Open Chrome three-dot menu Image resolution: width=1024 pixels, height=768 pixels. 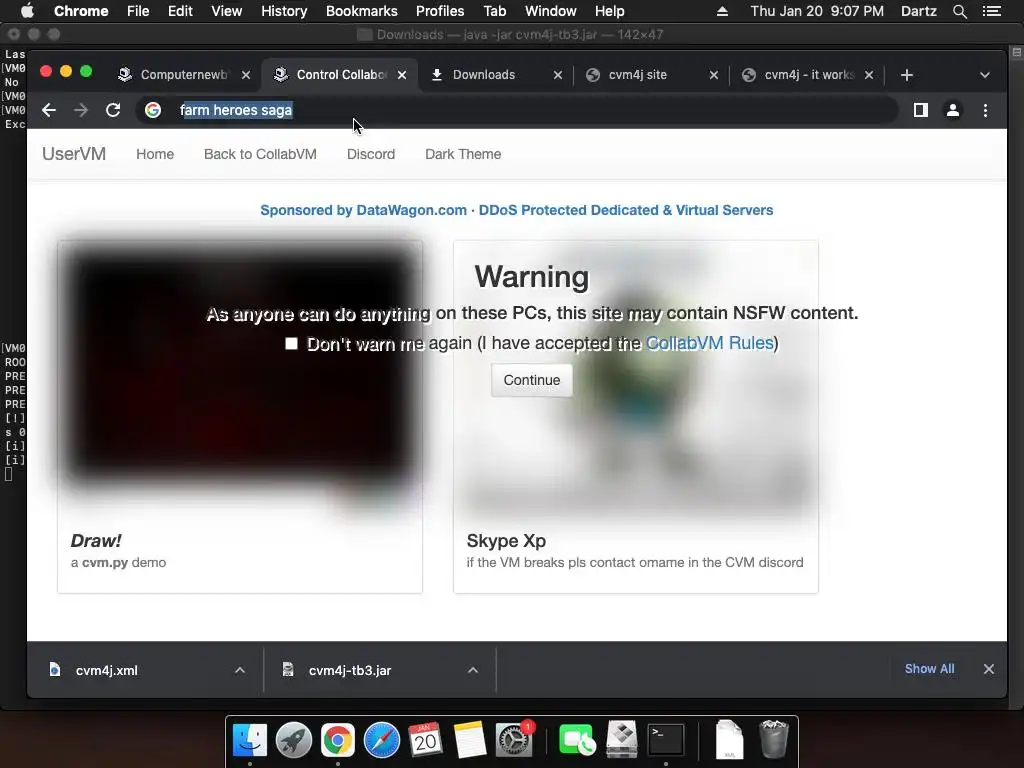pos(985,110)
